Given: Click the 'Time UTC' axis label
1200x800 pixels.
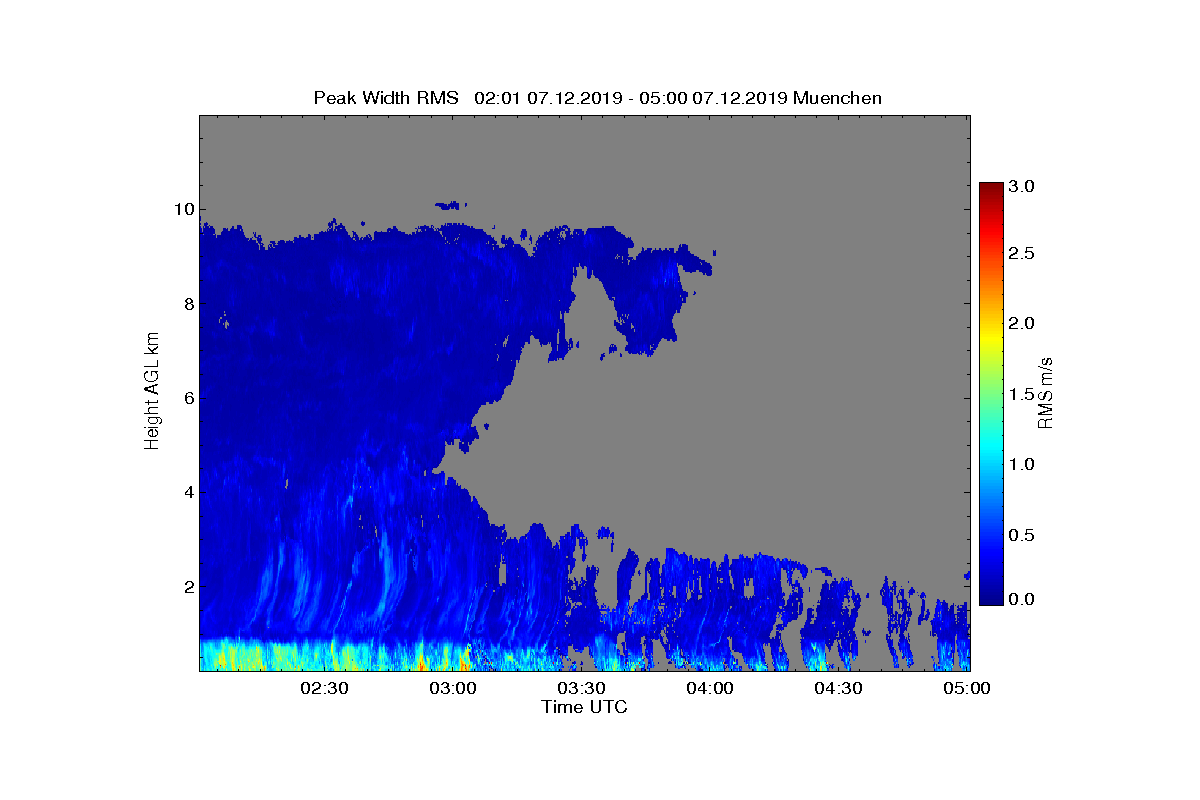Looking at the screenshot, I should [x=585, y=707].
